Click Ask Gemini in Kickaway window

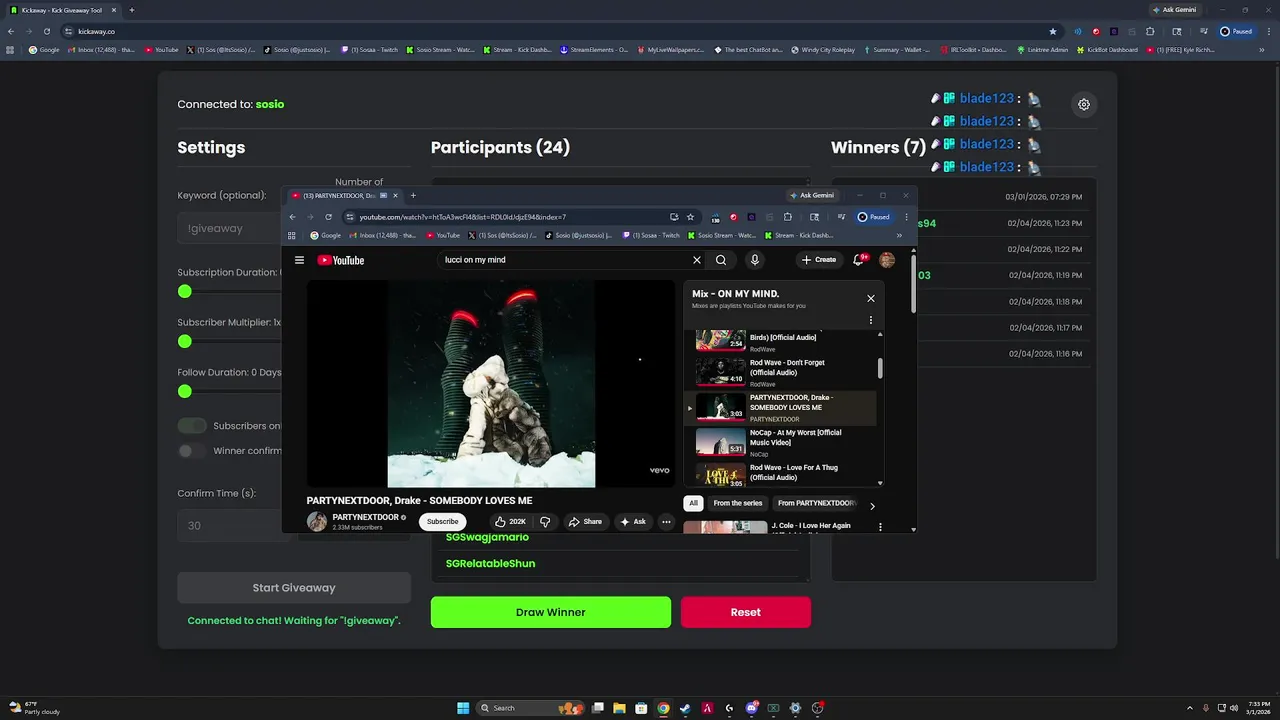(1174, 10)
